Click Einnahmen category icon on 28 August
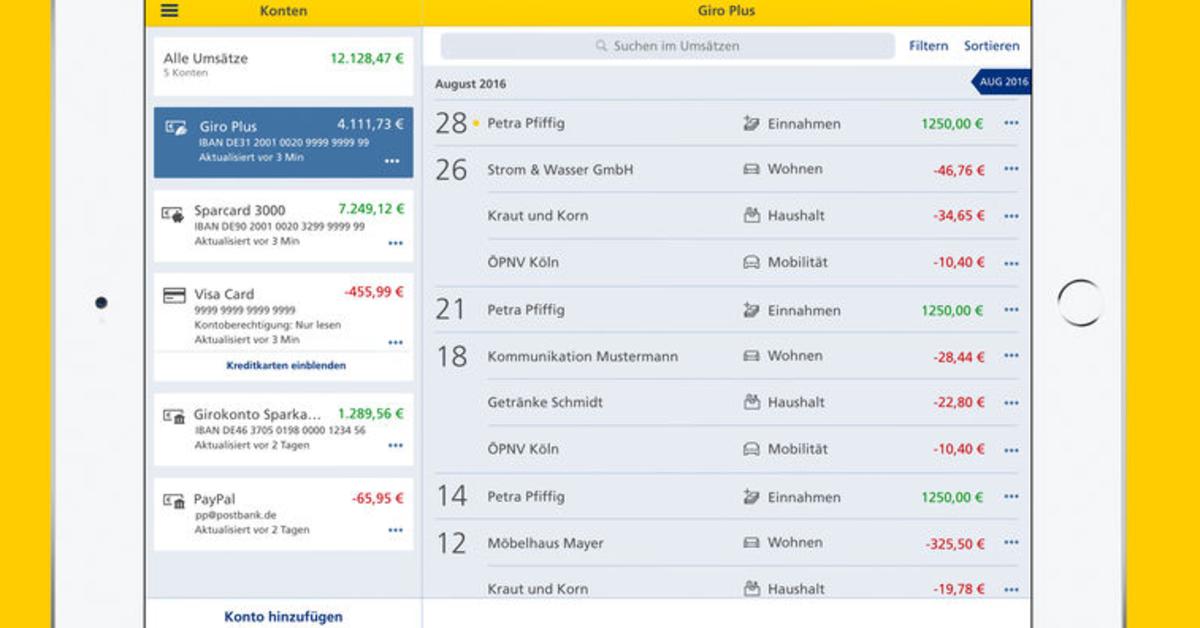 (x=751, y=124)
